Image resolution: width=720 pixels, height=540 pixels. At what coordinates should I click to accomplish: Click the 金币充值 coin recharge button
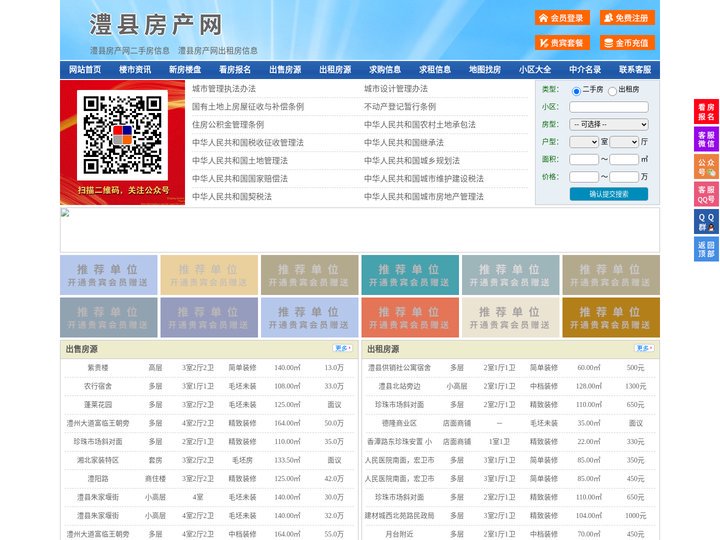click(x=627, y=43)
